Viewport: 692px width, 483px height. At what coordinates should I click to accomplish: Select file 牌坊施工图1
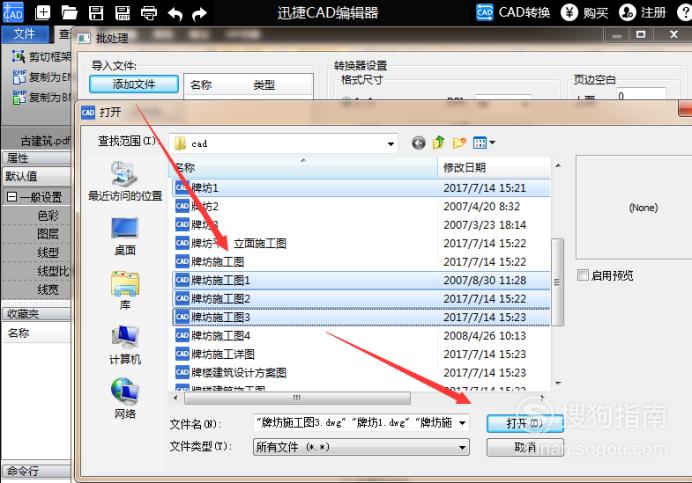361,280
